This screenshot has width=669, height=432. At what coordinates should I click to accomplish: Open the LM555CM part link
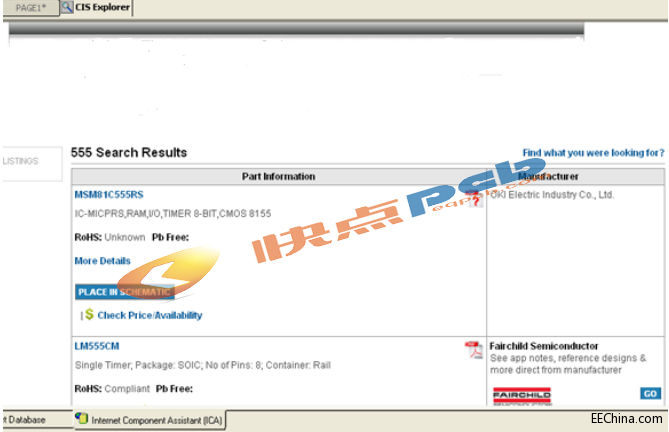(x=97, y=346)
